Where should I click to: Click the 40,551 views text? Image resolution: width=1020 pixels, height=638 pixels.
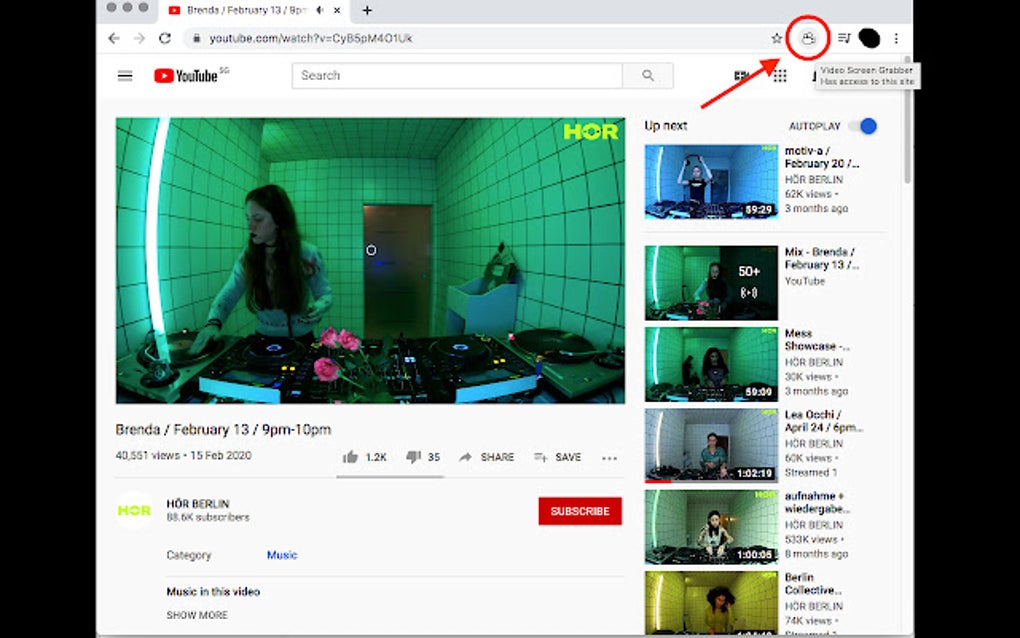pyautogui.click(x=148, y=455)
